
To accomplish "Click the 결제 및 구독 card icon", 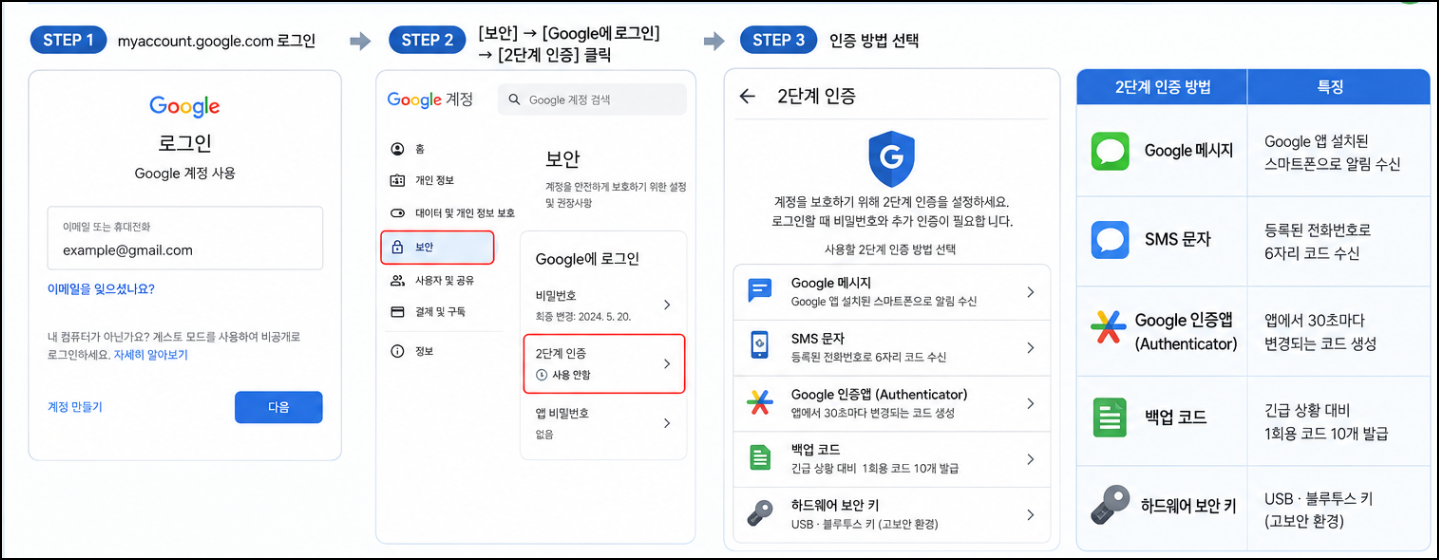I will coord(397,312).
